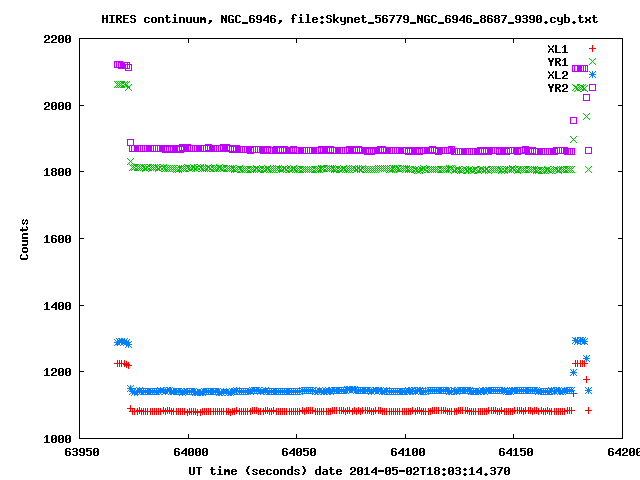The image size is (640, 480).
Task: Click the XL2 legend label
Action: click(558, 75)
